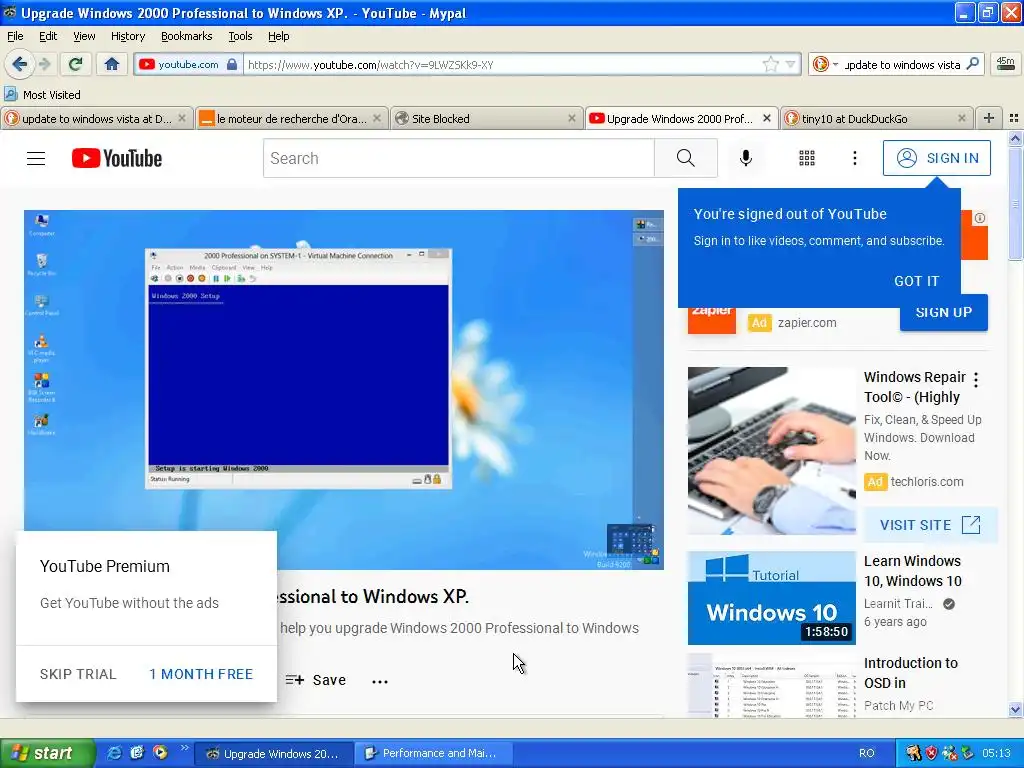Click the video player to play or pause
The height and width of the screenshot is (768, 1024).
(x=344, y=389)
